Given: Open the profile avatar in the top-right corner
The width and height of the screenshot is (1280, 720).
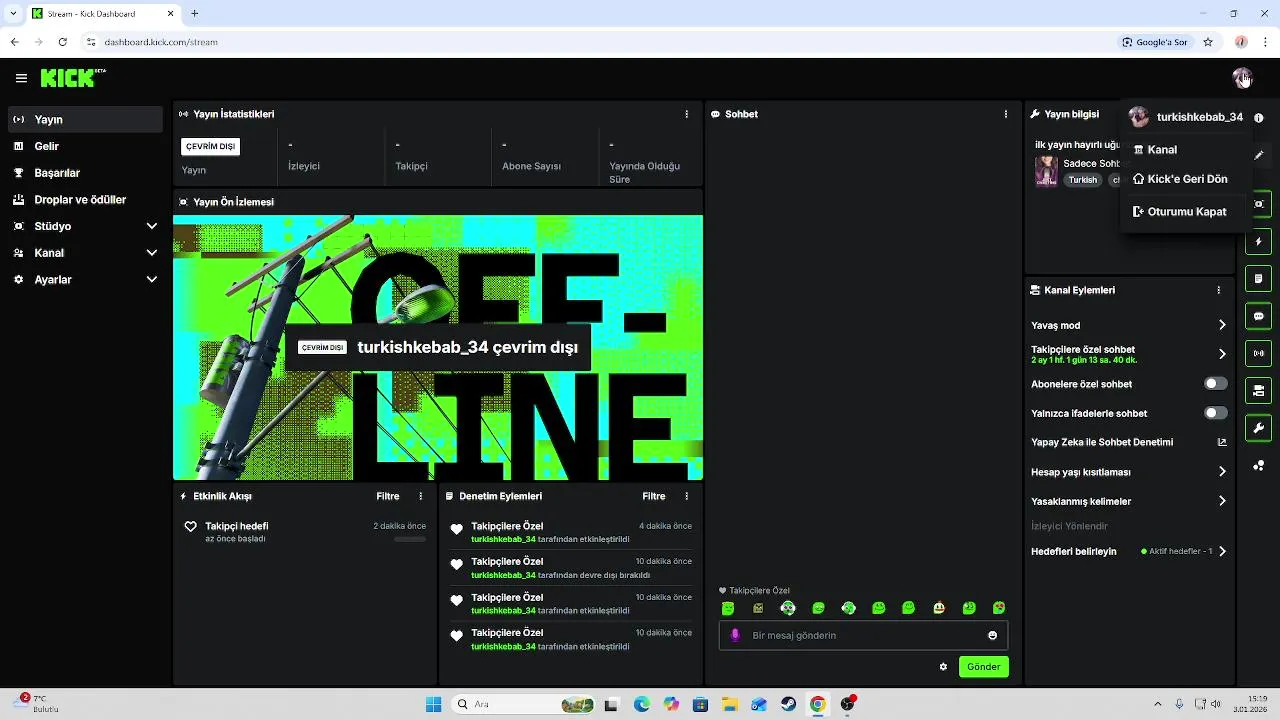Looking at the screenshot, I should tap(1242, 78).
